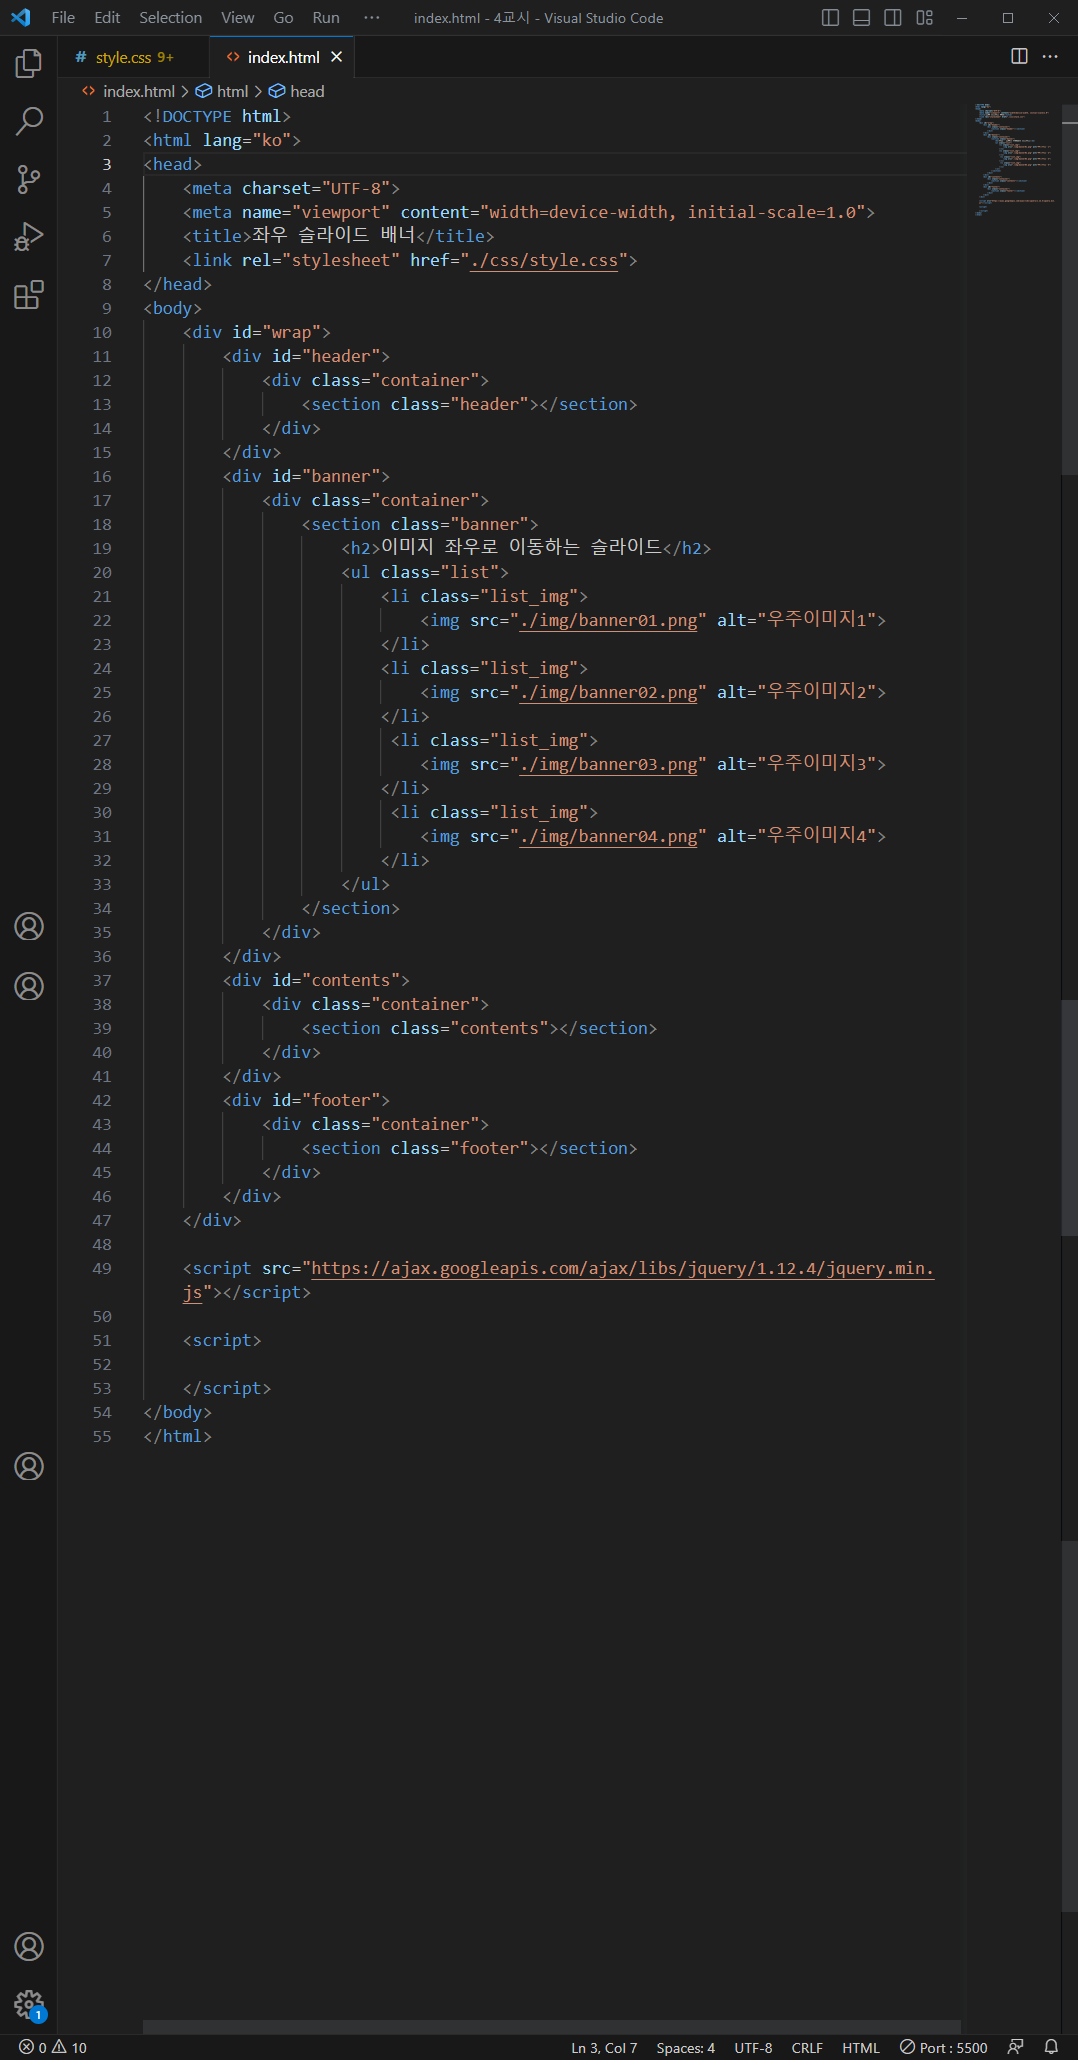Follow the ./img/banner02.png link
This screenshot has height=2060, width=1078.
(608, 693)
